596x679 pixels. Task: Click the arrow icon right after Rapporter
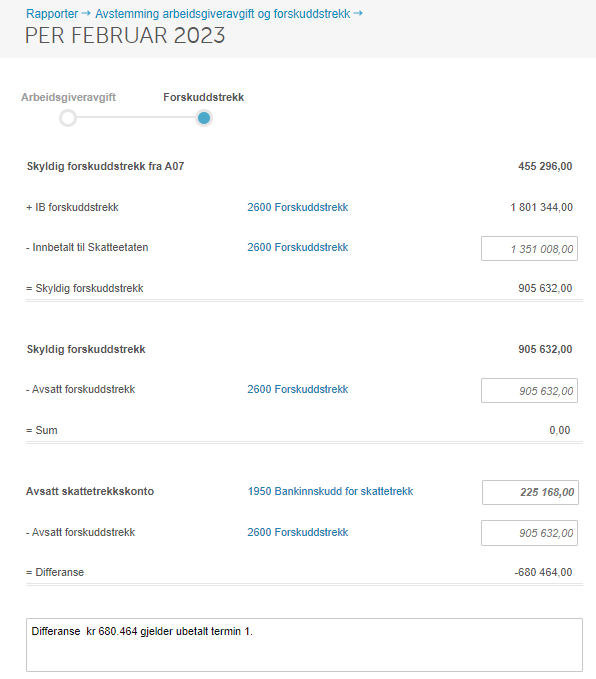(x=86, y=13)
